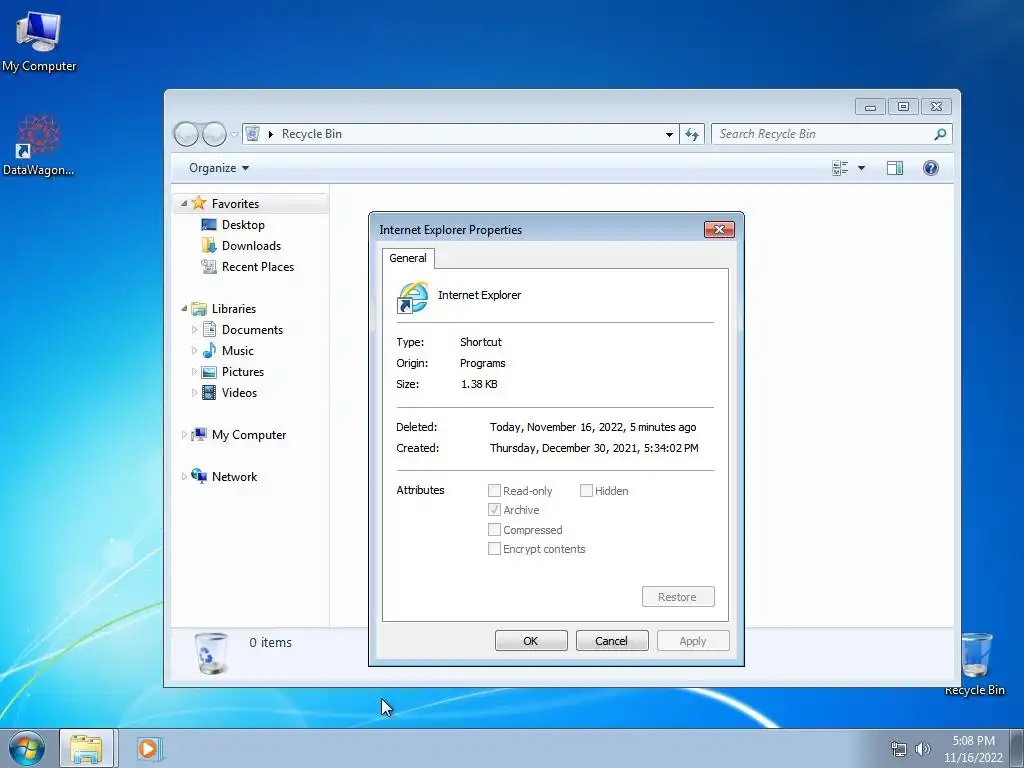Collapse the Libraries group

coord(184,308)
